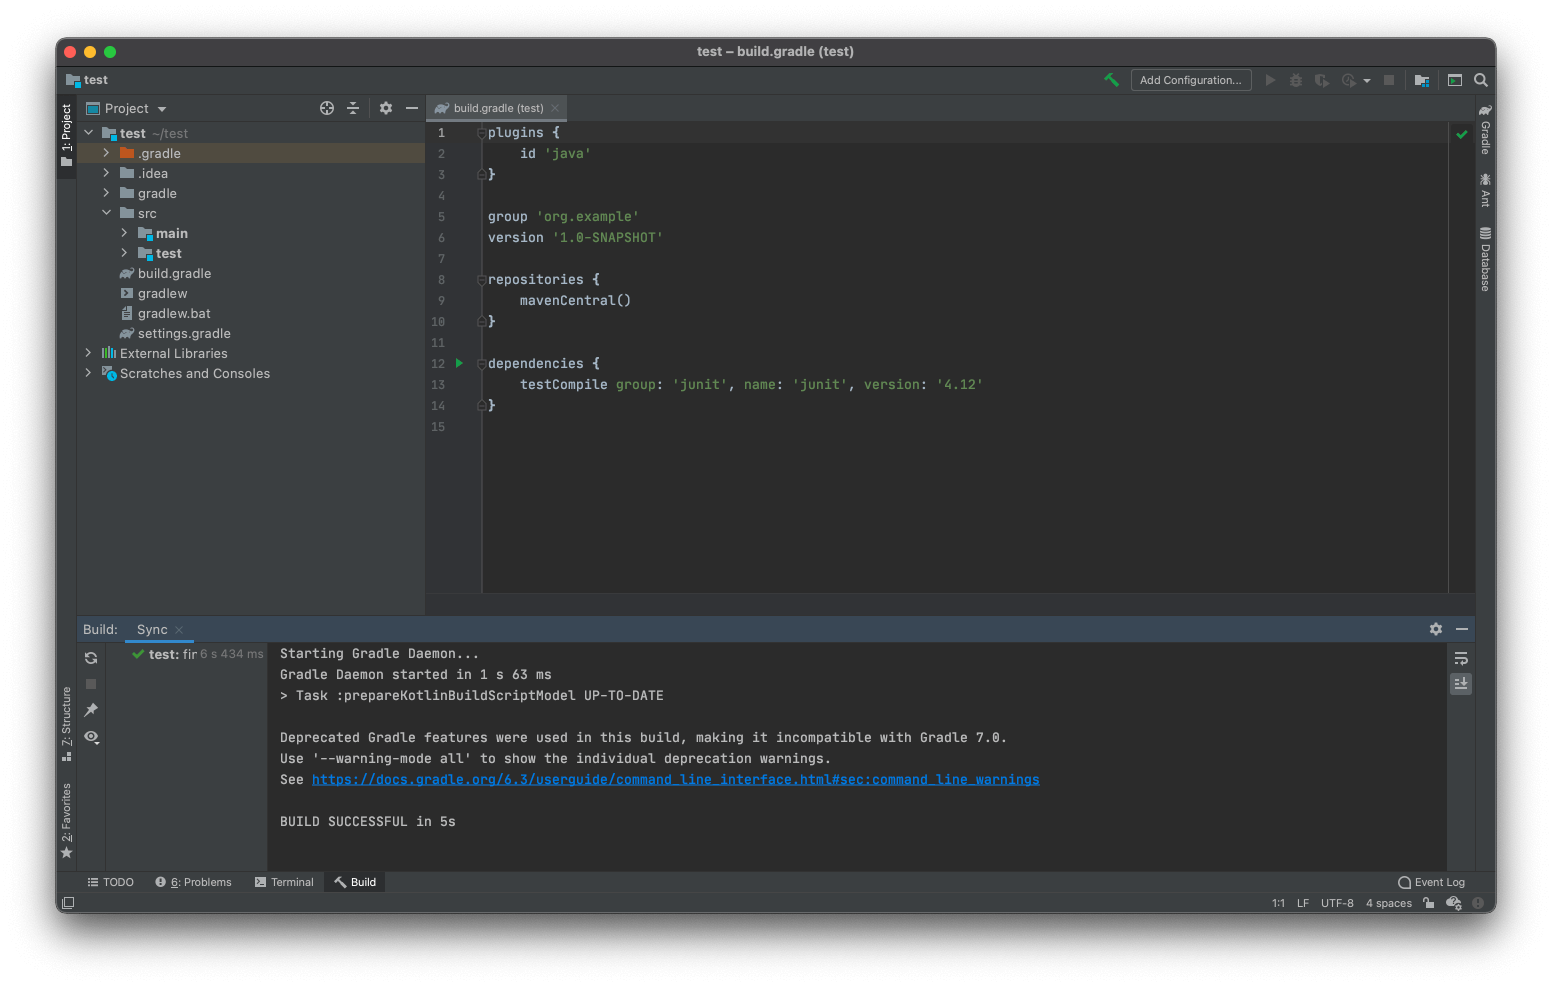Open the Gradle documentation warnings link

pyautogui.click(x=675, y=779)
